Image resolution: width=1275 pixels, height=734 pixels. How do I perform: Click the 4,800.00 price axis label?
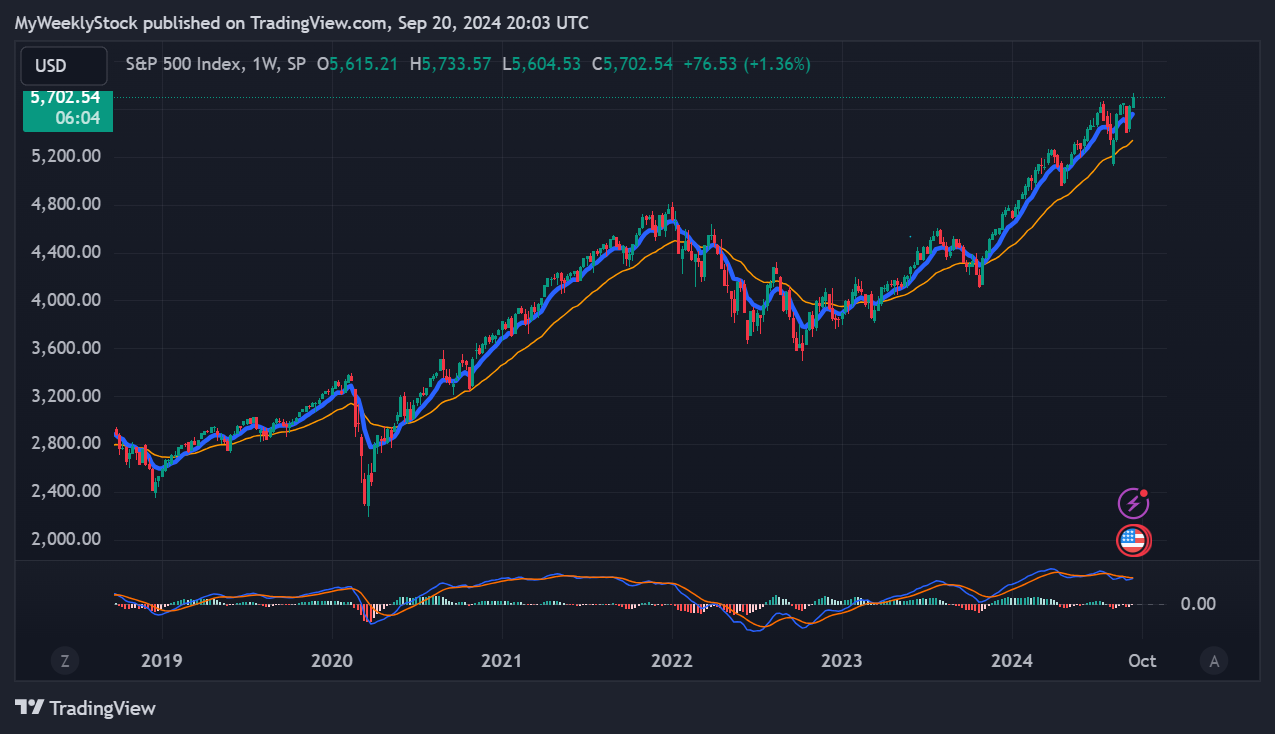[65, 204]
